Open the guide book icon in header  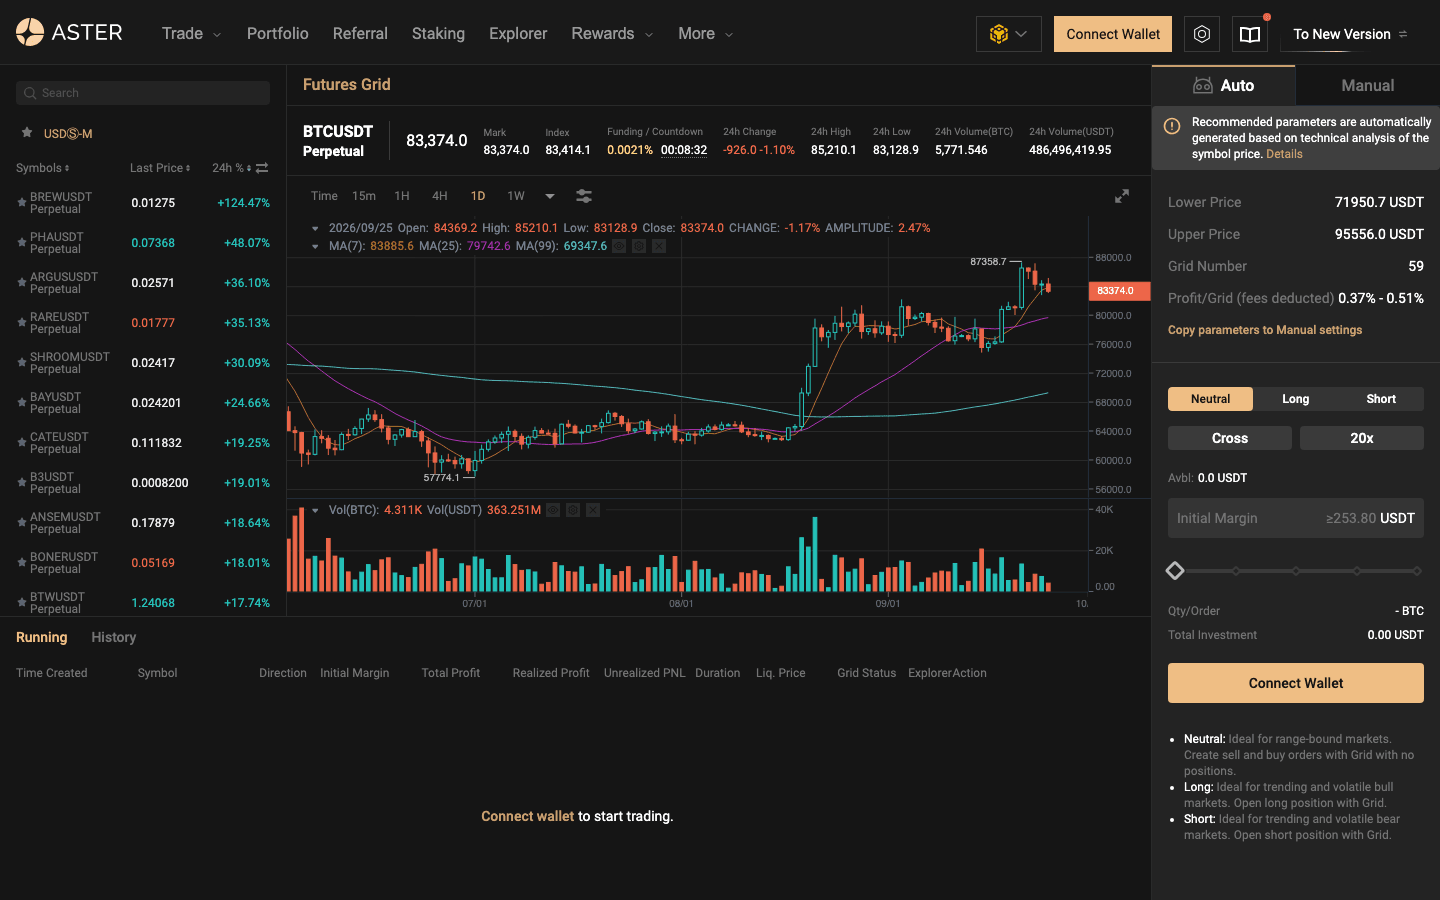(1250, 34)
